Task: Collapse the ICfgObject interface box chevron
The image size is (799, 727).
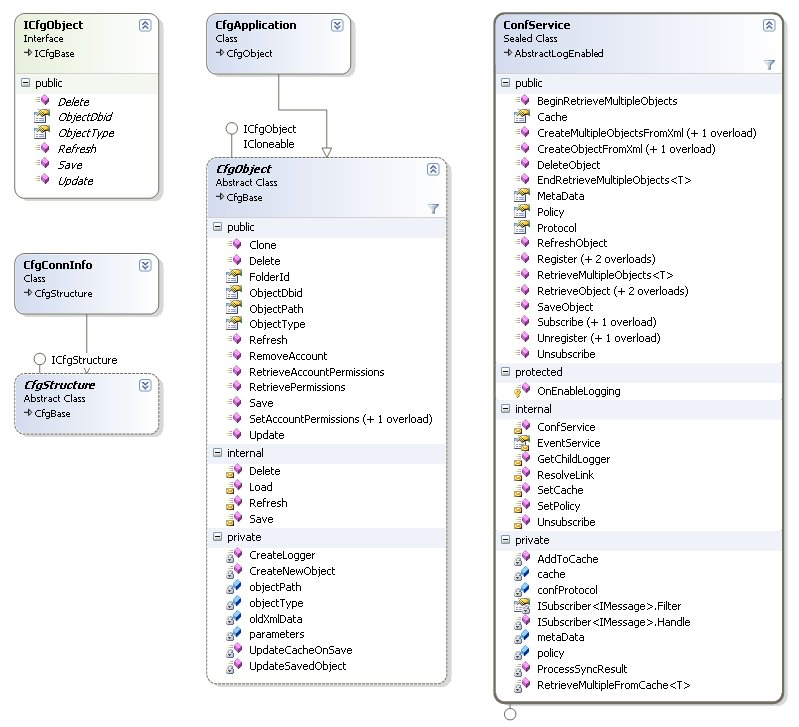Action: pyautogui.click(x=145, y=25)
